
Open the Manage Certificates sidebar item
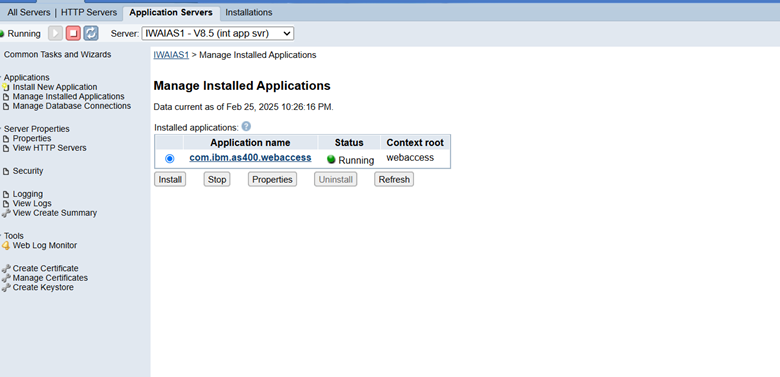50,278
